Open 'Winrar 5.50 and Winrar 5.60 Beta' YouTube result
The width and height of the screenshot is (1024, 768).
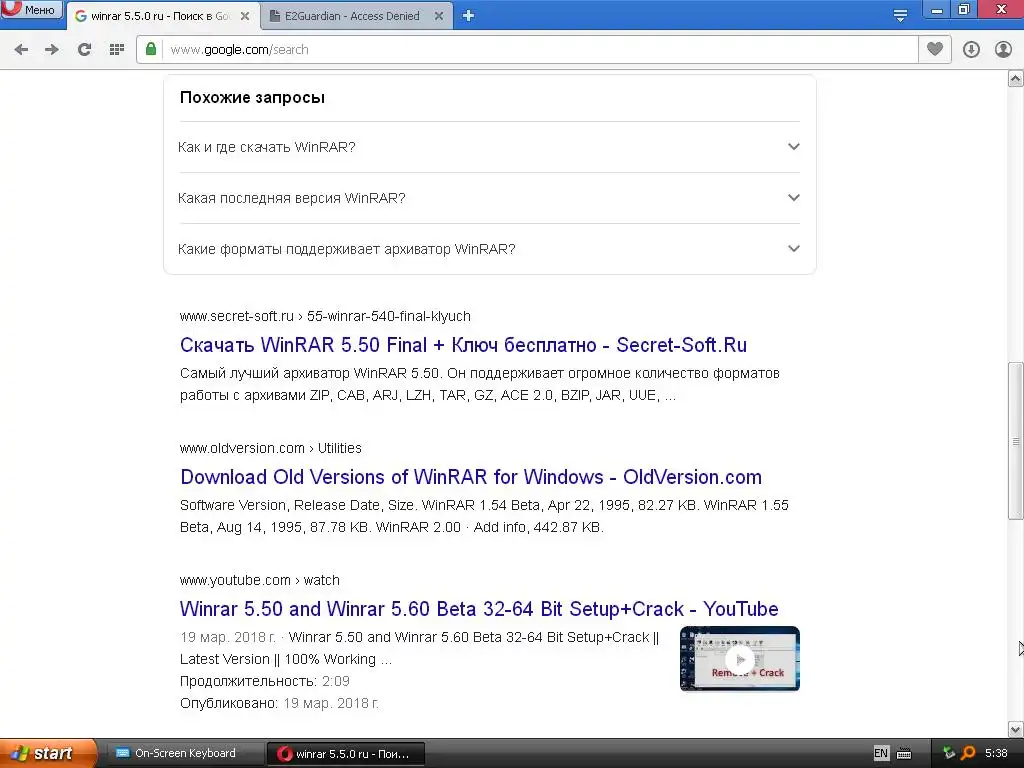[479, 609]
